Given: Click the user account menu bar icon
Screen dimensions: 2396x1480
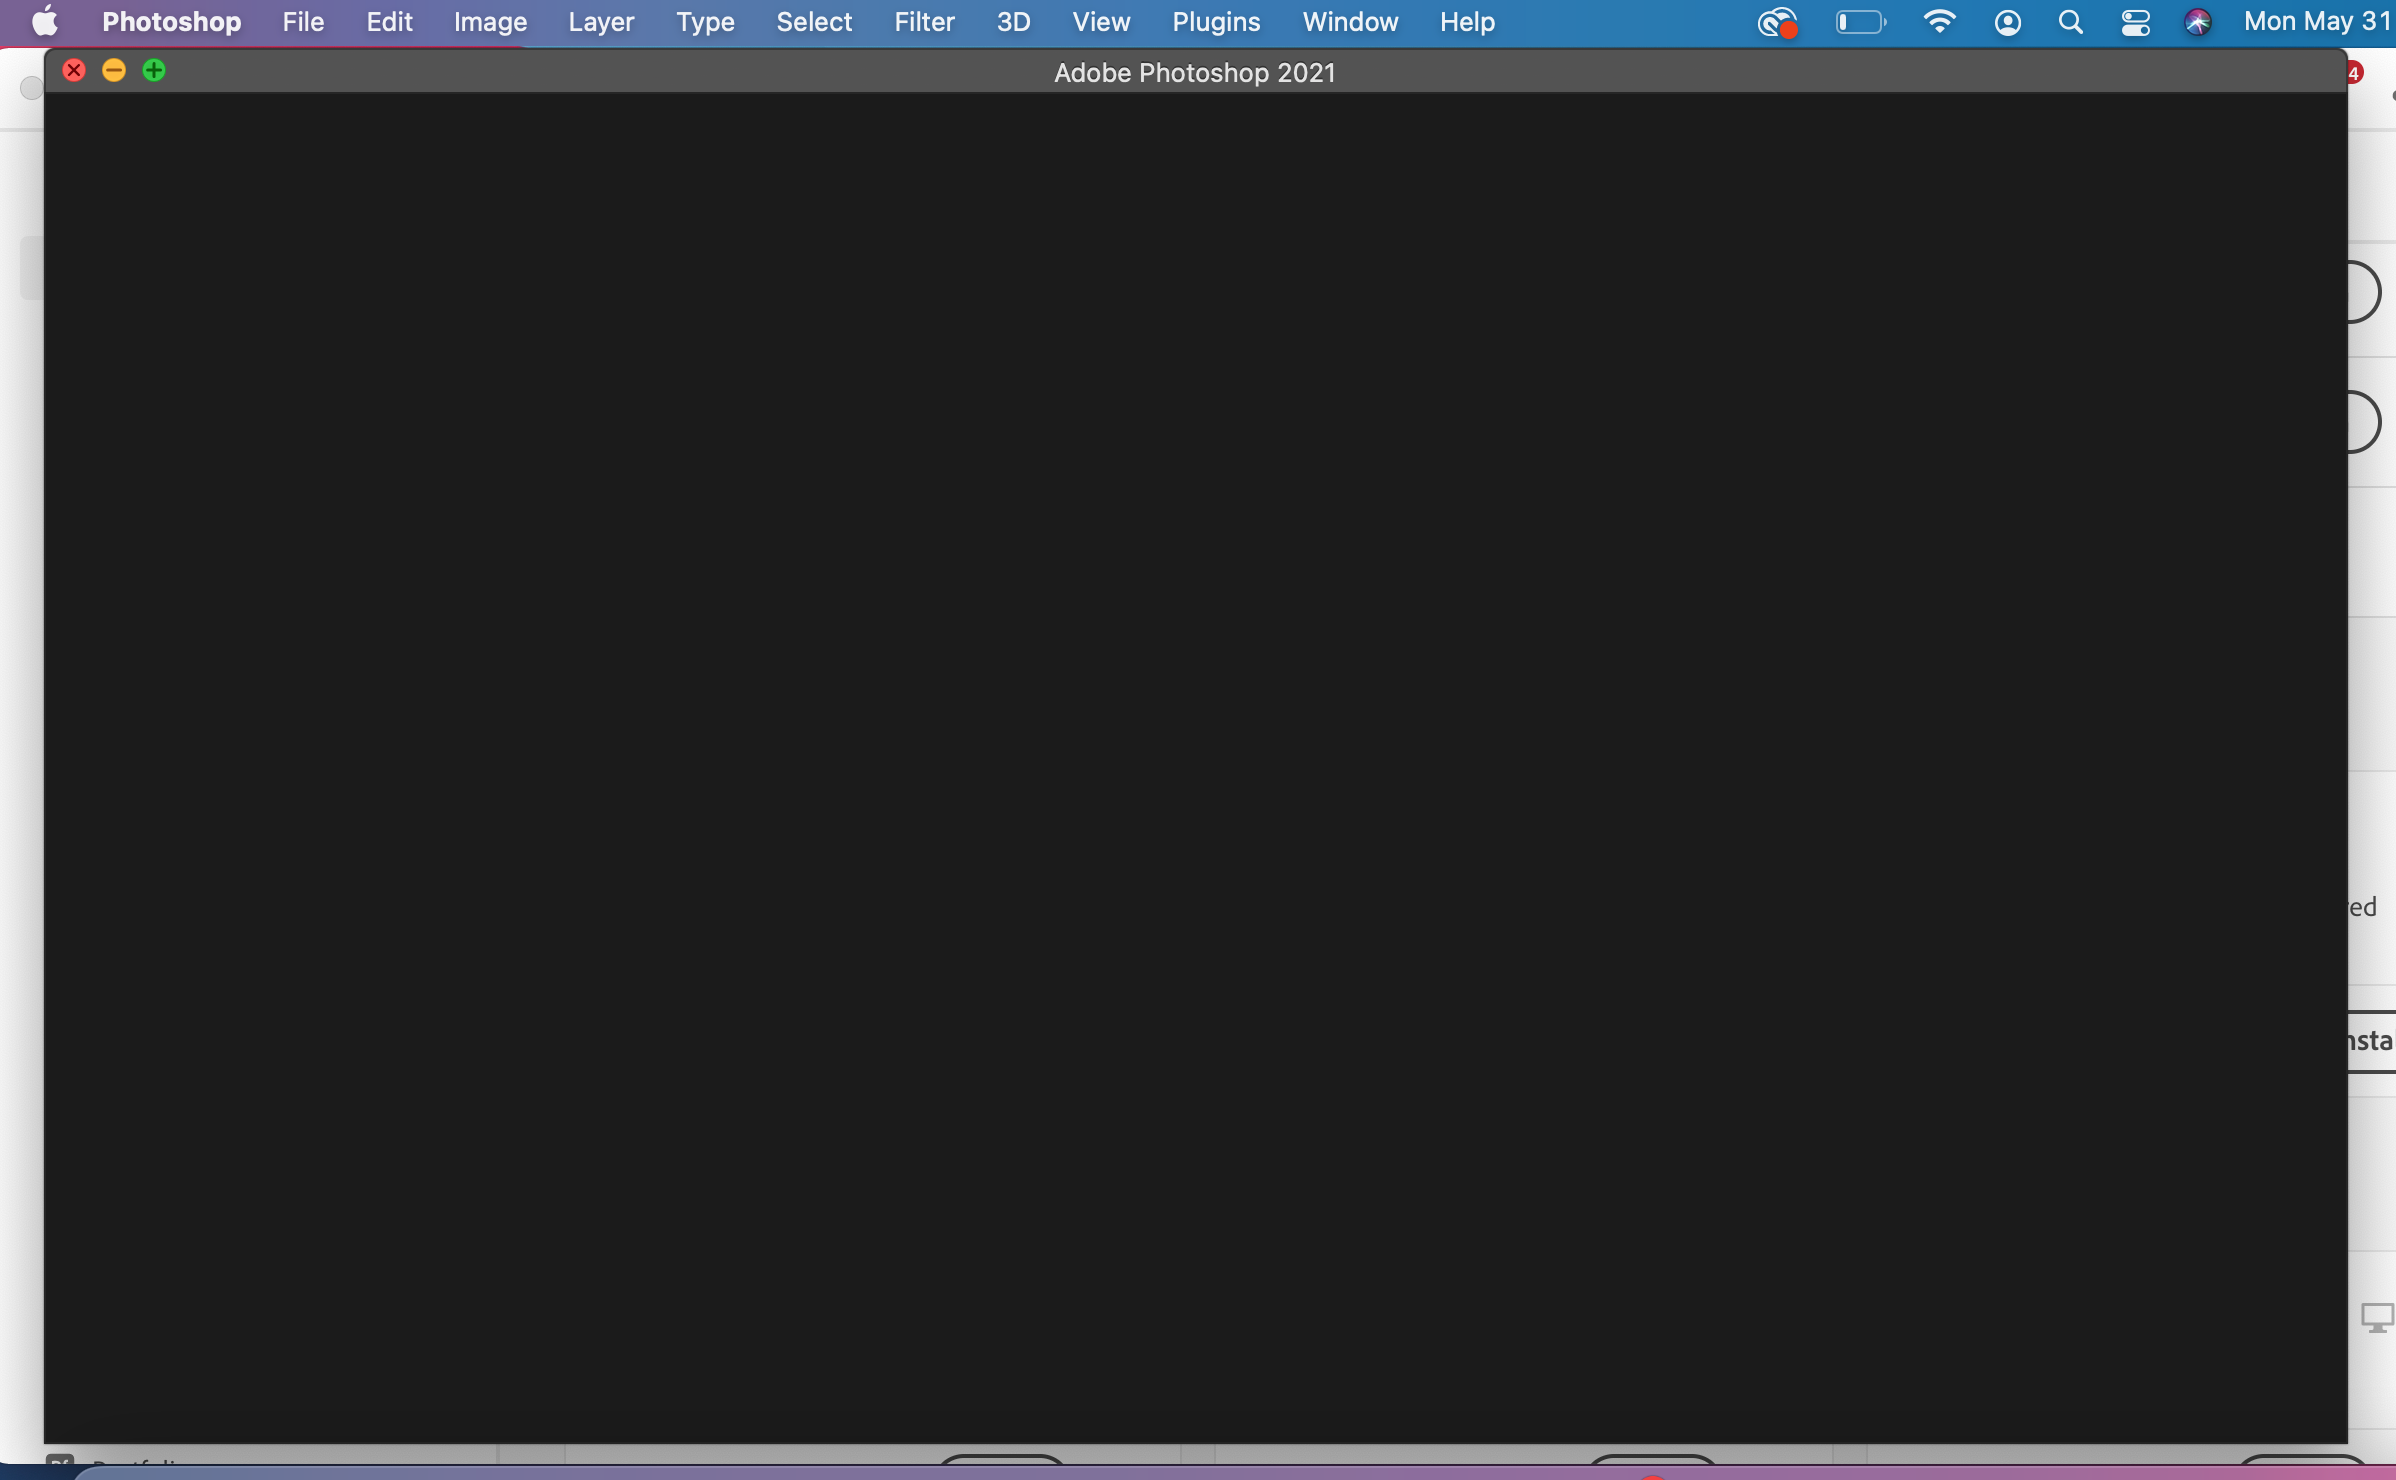Looking at the screenshot, I should point(2008,21).
